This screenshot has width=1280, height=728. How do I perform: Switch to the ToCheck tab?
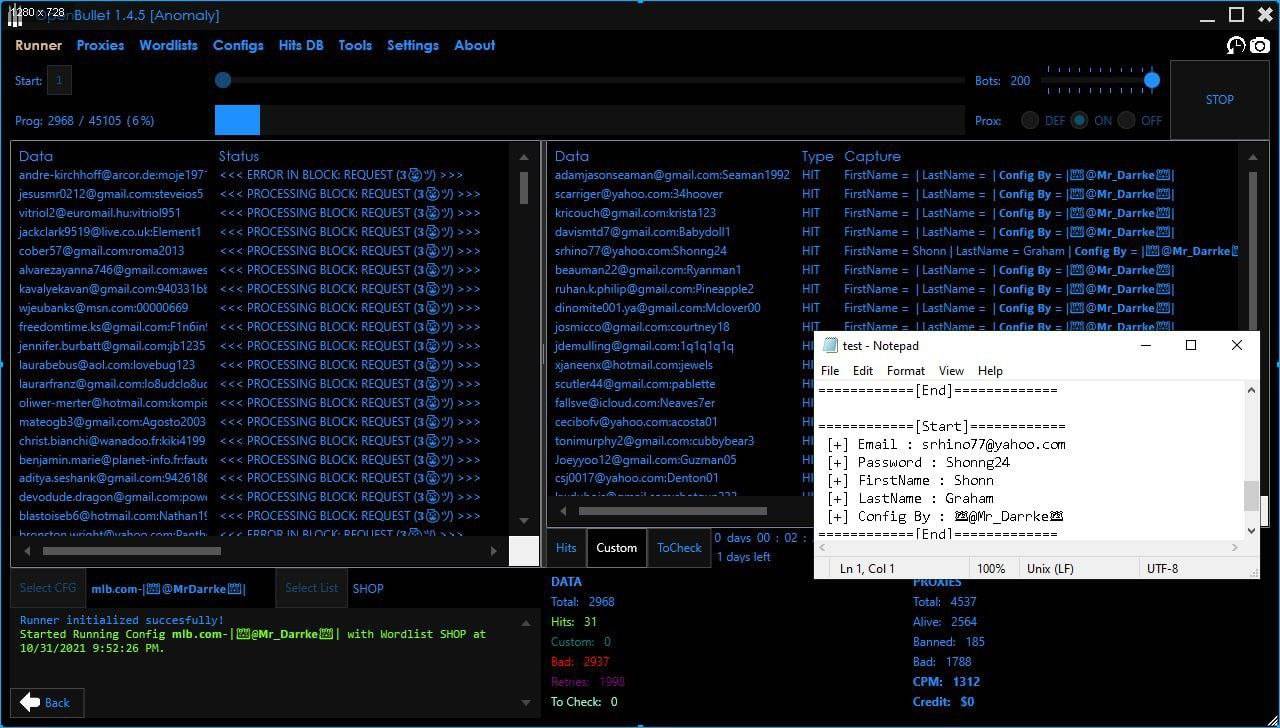(x=679, y=548)
